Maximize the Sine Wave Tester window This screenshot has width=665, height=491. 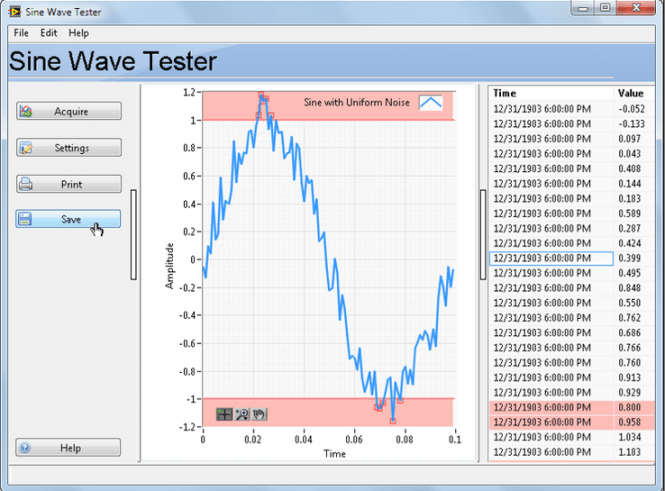click(605, 8)
